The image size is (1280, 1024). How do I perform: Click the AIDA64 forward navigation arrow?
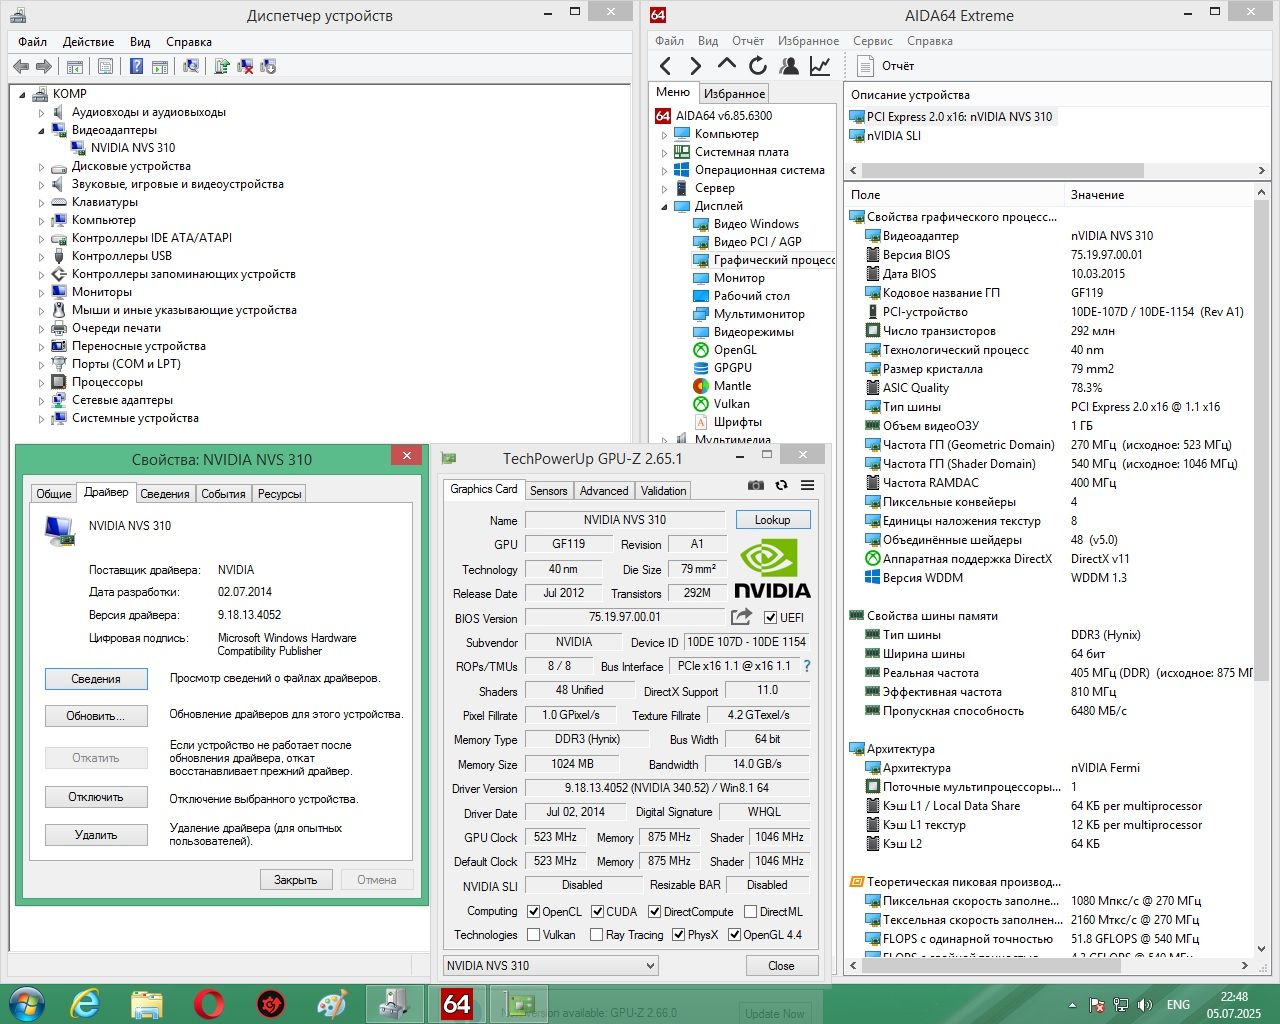696,66
